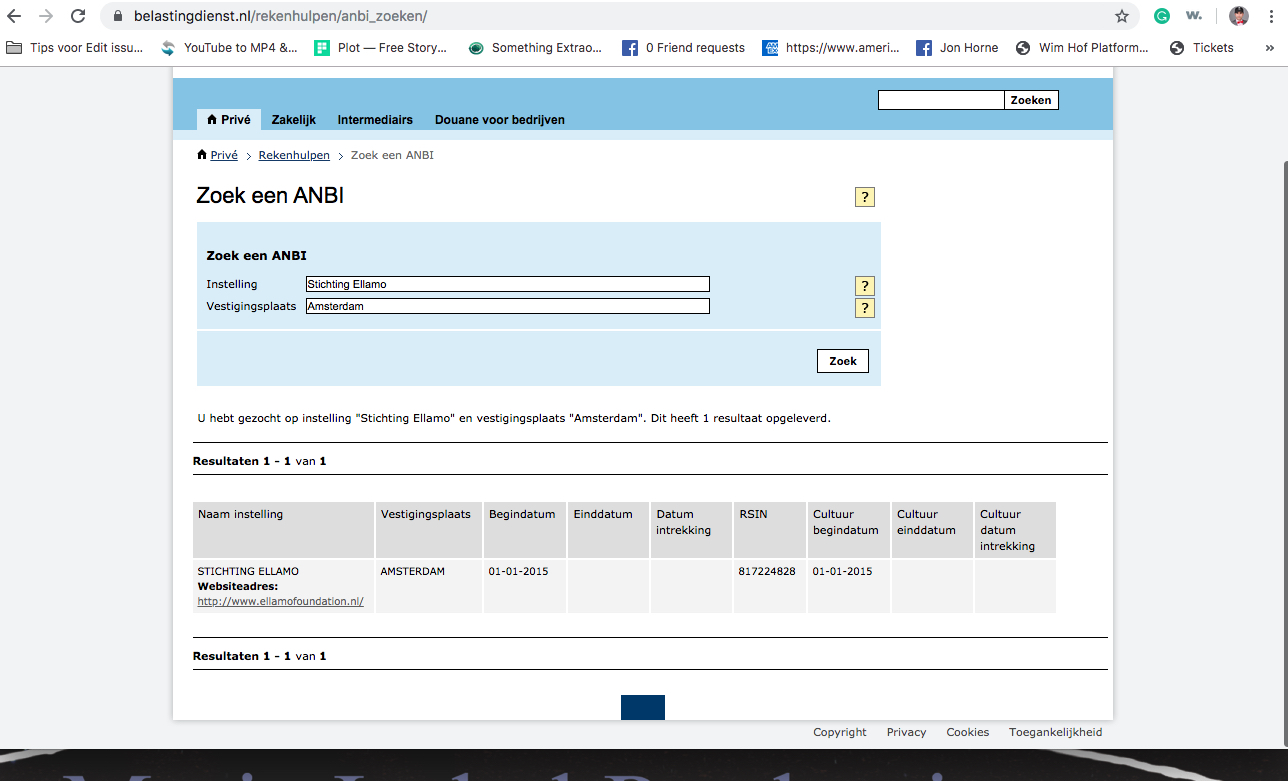The image size is (1288, 781).
Task: Click the Begindatum column header
Action: [x=525, y=530]
